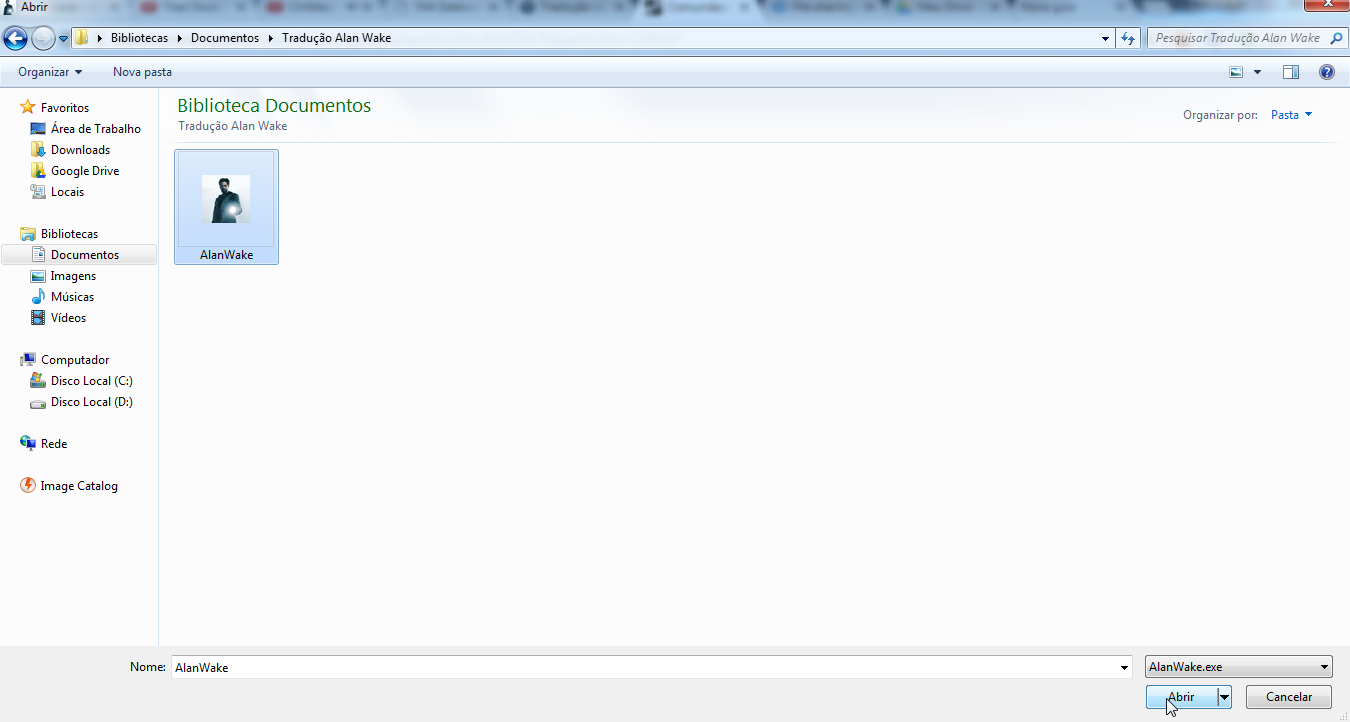This screenshot has height=722, width=1350.
Task: Open Google Drive in the sidebar
Action: 85,170
